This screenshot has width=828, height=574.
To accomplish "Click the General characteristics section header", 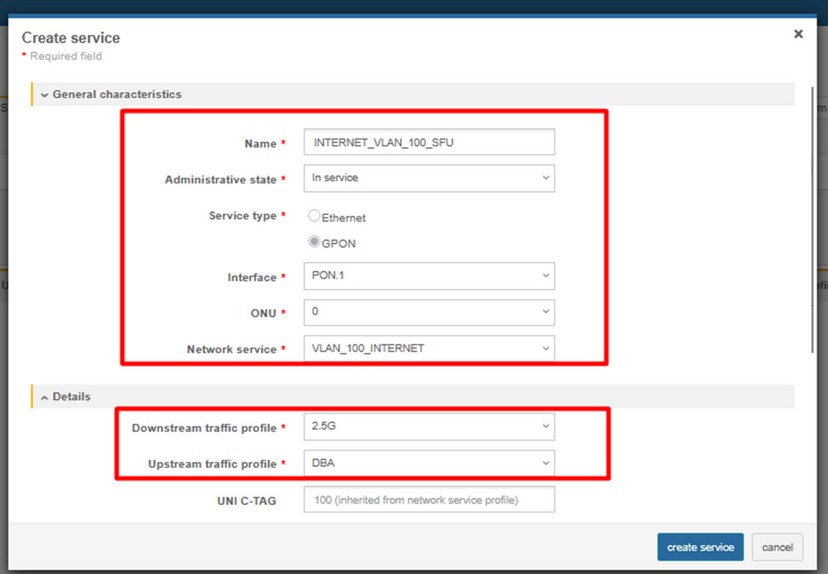I will (117, 94).
